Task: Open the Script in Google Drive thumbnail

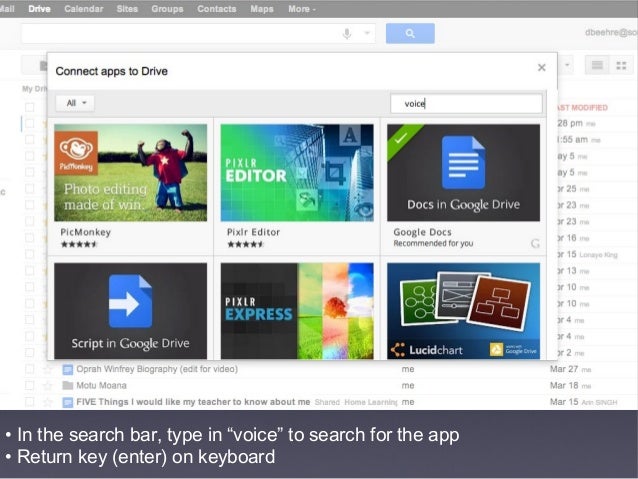Action: pos(131,311)
